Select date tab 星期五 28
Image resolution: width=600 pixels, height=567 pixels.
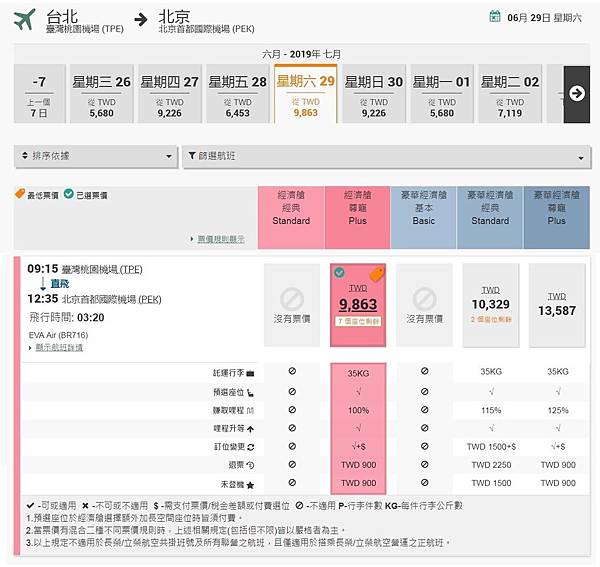point(238,94)
